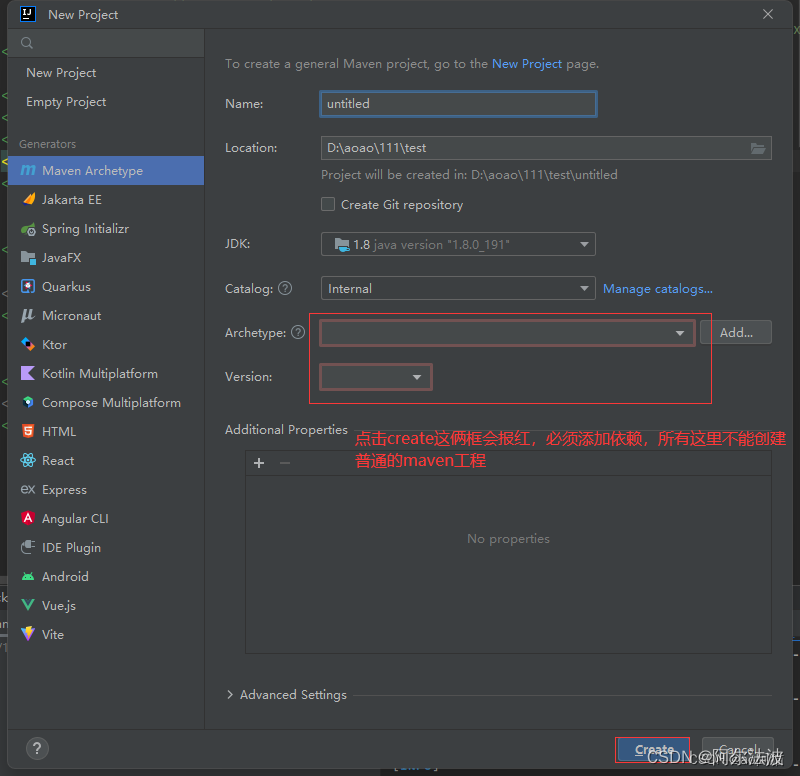Remove property with minus icon
This screenshot has width=800, height=776.
tap(285, 463)
